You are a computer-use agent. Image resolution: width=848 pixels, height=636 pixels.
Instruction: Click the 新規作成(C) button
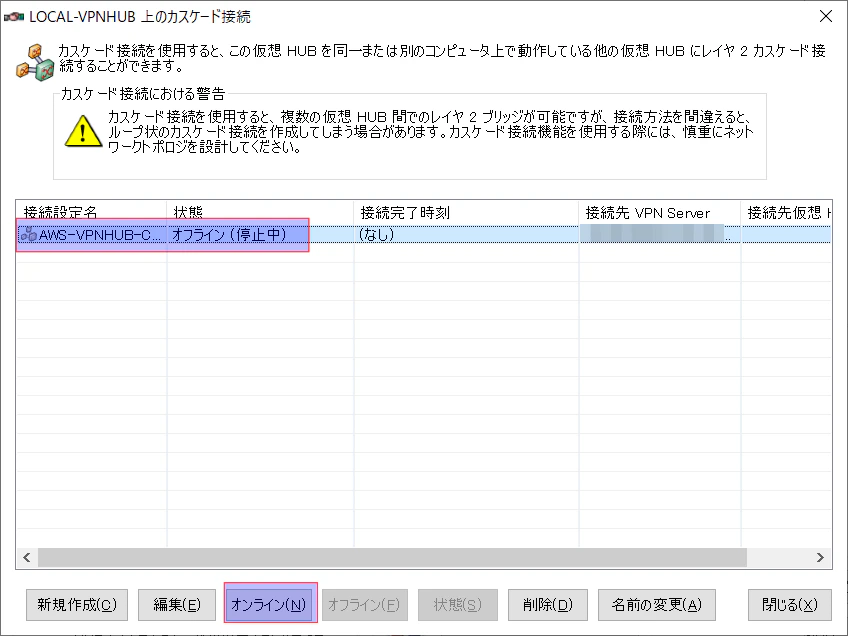pyautogui.click(x=77, y=605)
